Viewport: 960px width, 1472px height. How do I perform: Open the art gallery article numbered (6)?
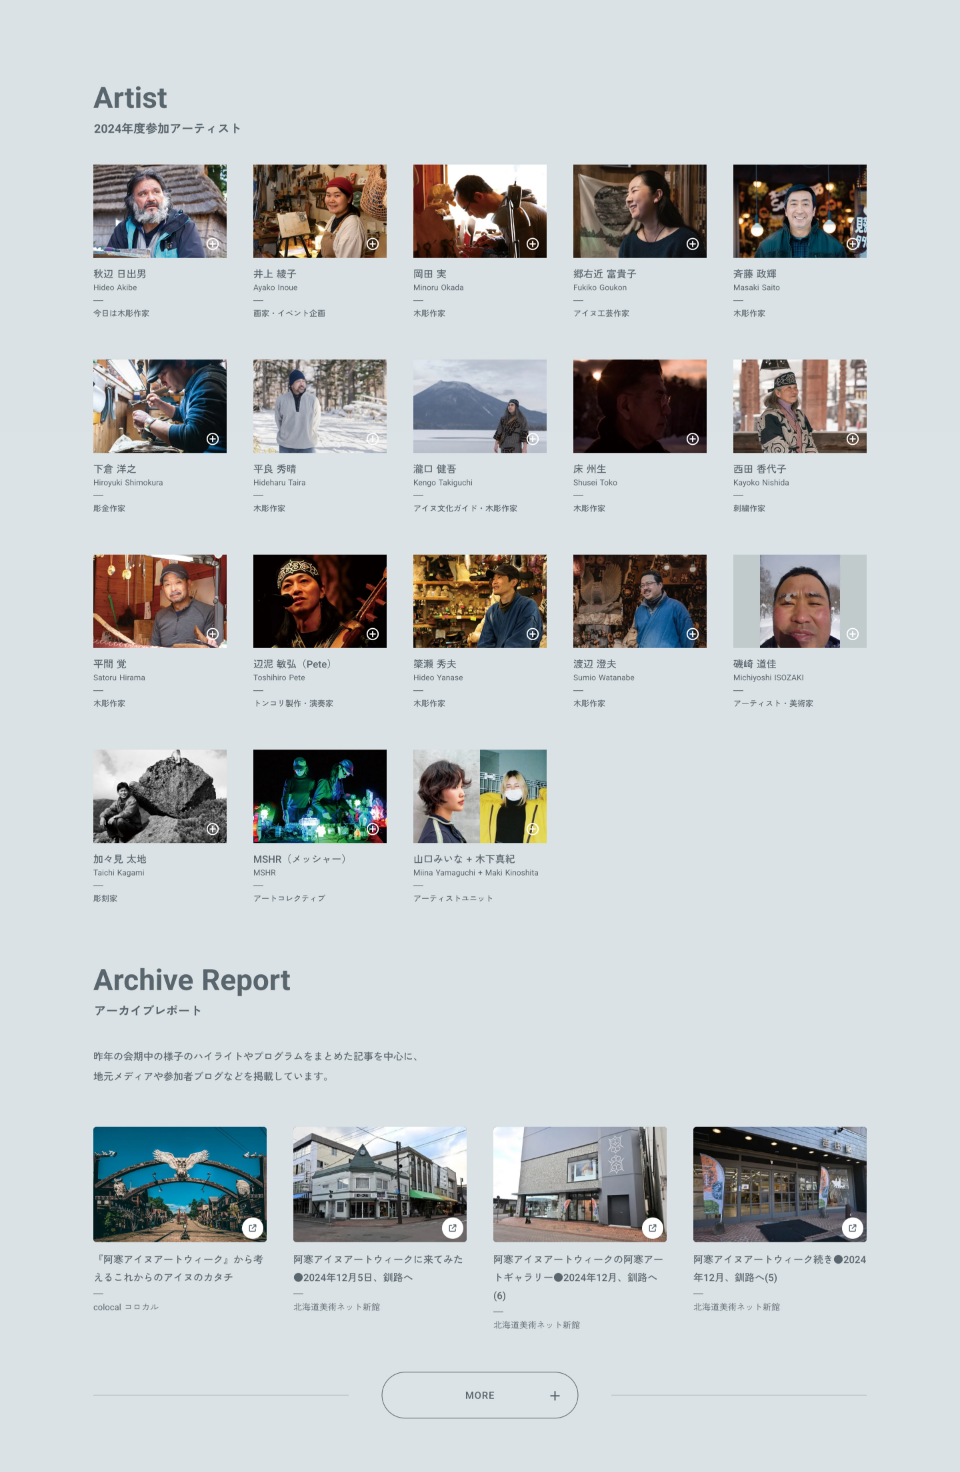click(x=578, y=1277)
